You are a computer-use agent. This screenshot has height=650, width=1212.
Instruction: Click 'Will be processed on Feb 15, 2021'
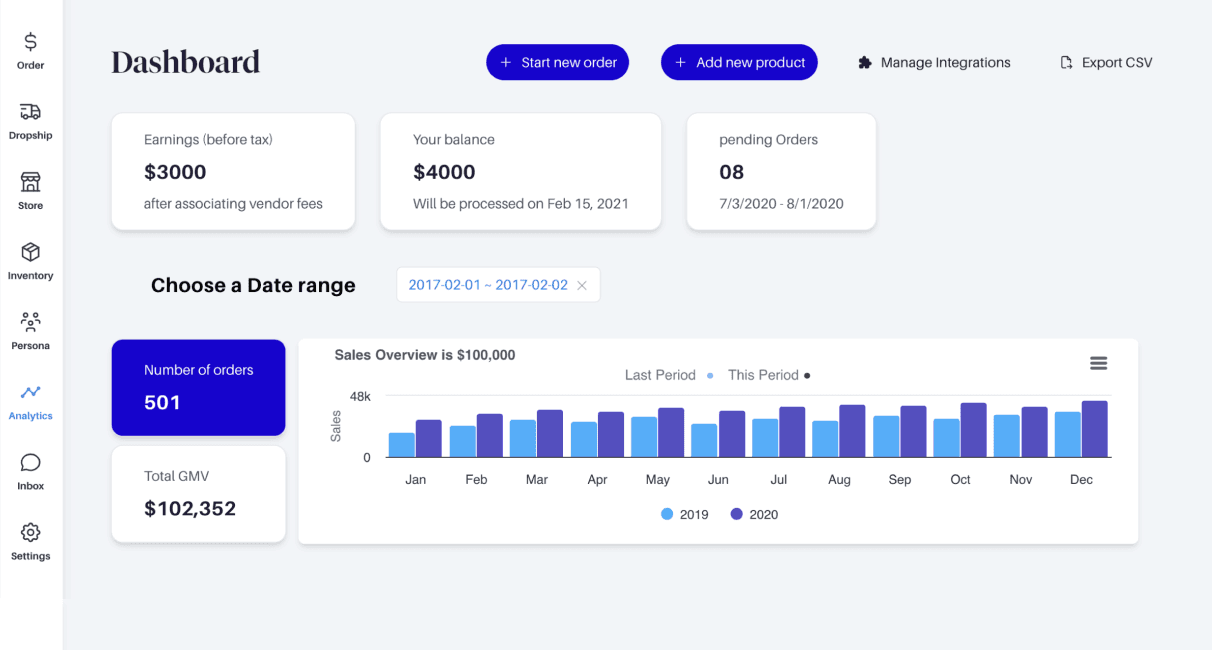521,203
